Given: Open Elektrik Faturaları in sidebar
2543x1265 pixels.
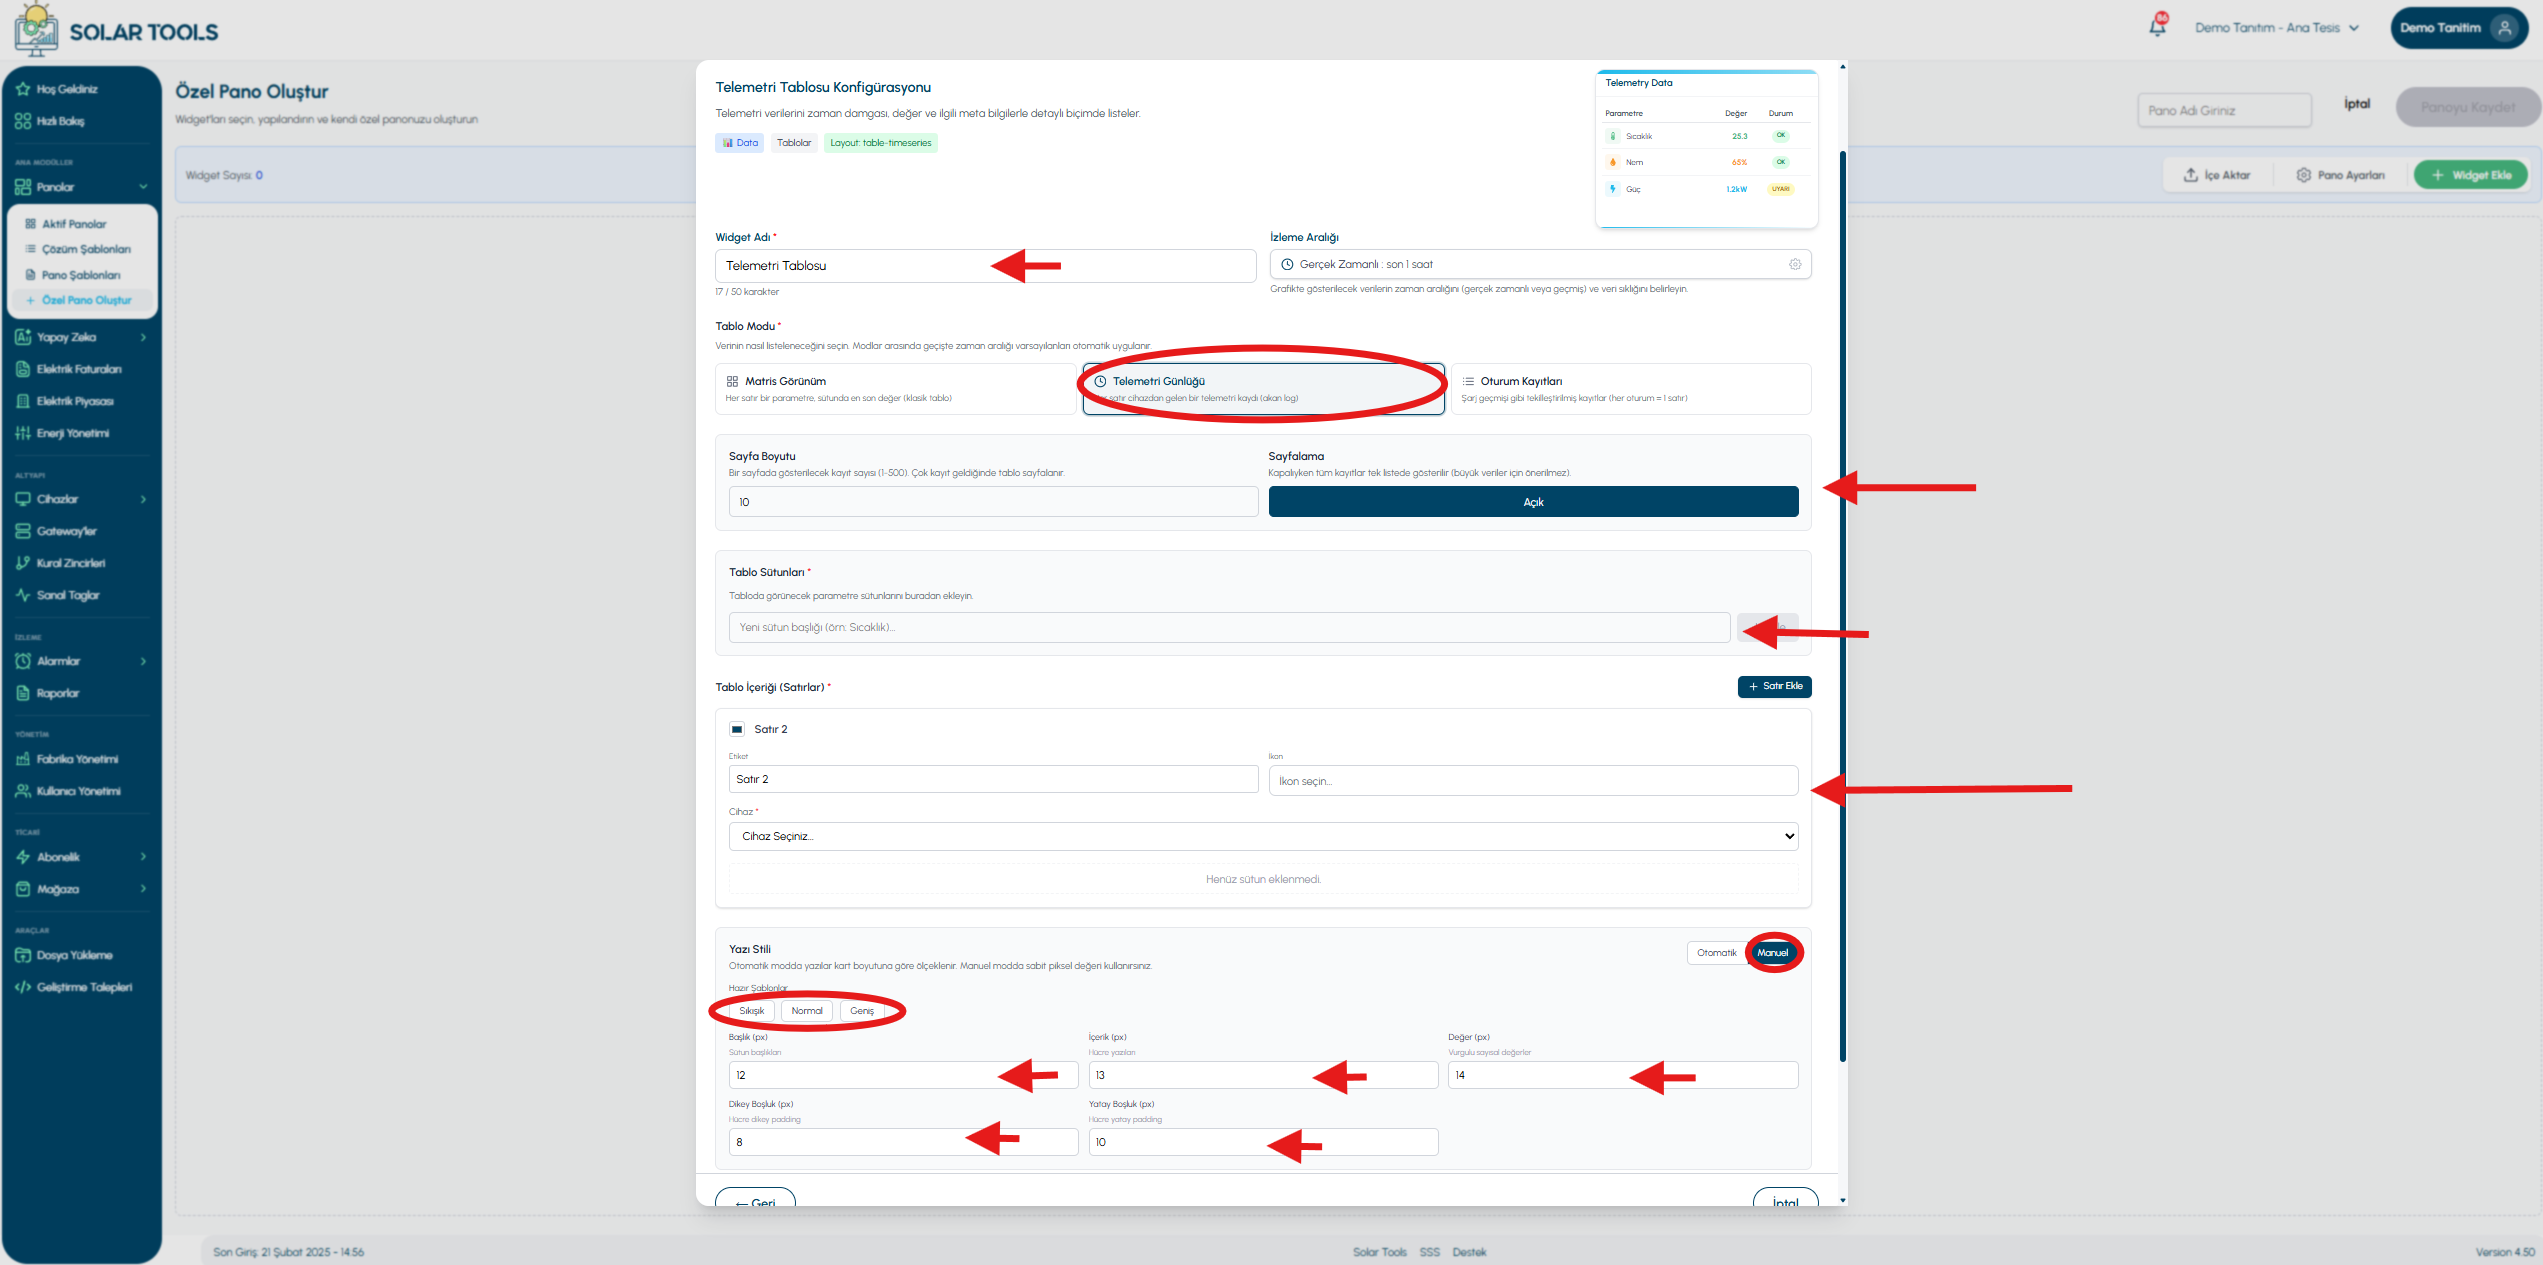Looking at the screenshot, I should pos(80,369).
